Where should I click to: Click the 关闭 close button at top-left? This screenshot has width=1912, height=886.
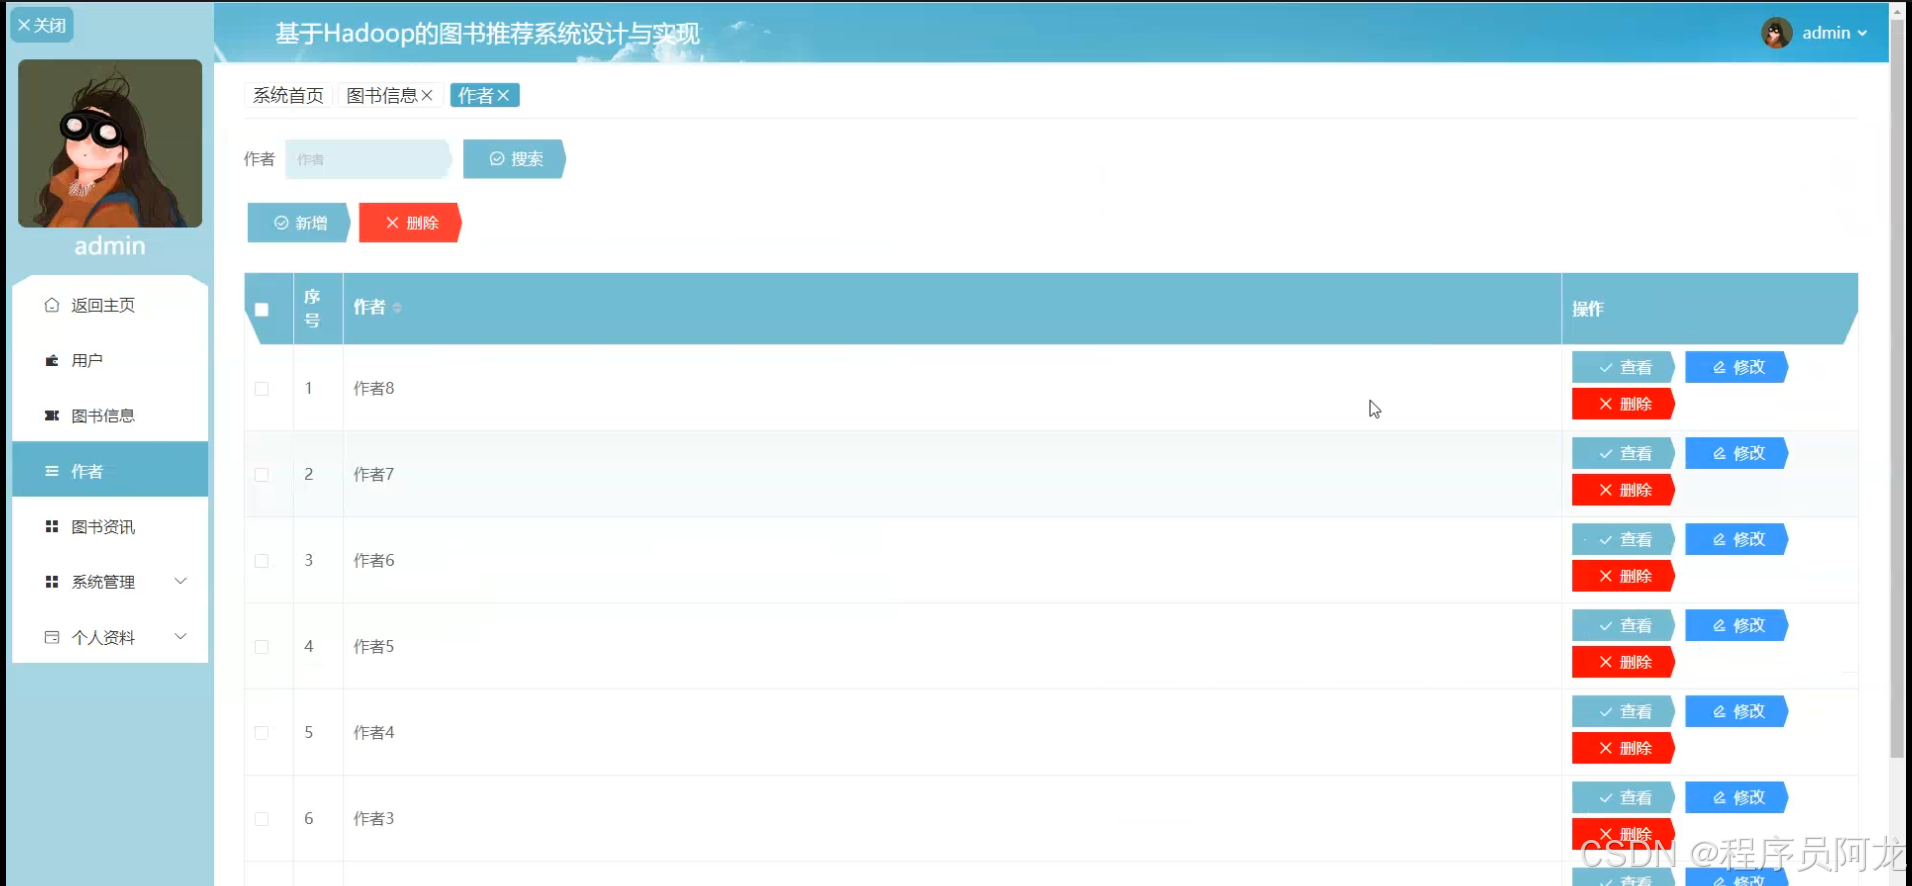pos(42,25)
